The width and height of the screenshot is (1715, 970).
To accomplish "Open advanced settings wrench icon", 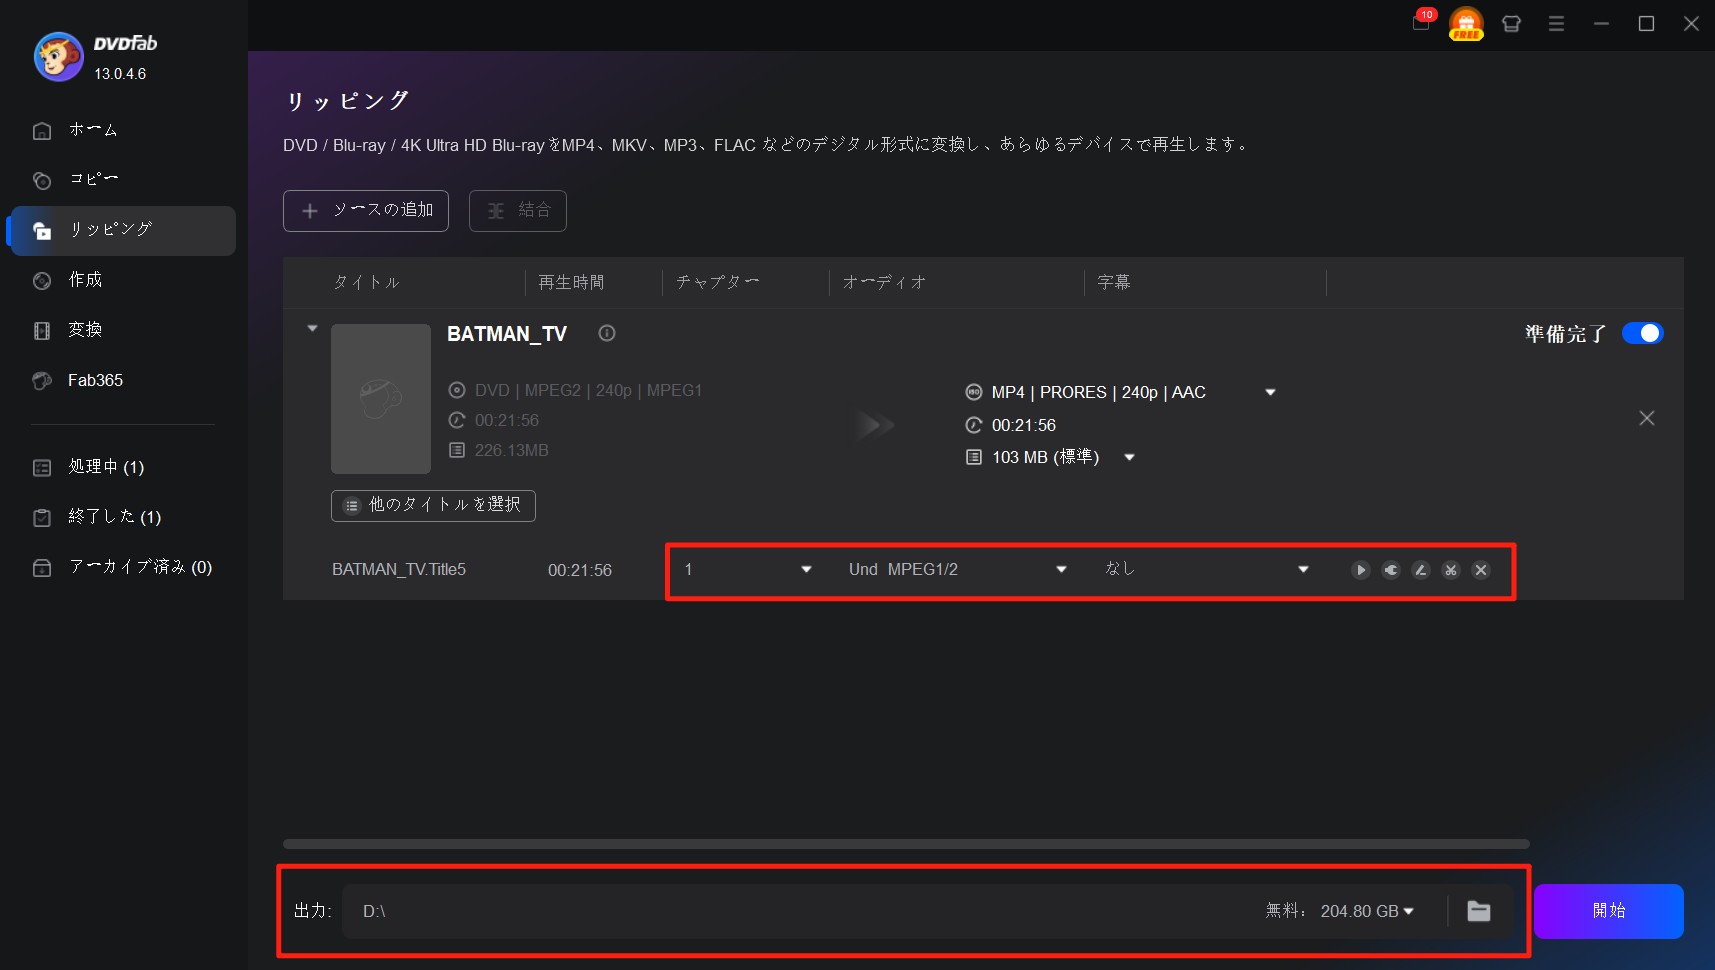I will [1391, 570].
